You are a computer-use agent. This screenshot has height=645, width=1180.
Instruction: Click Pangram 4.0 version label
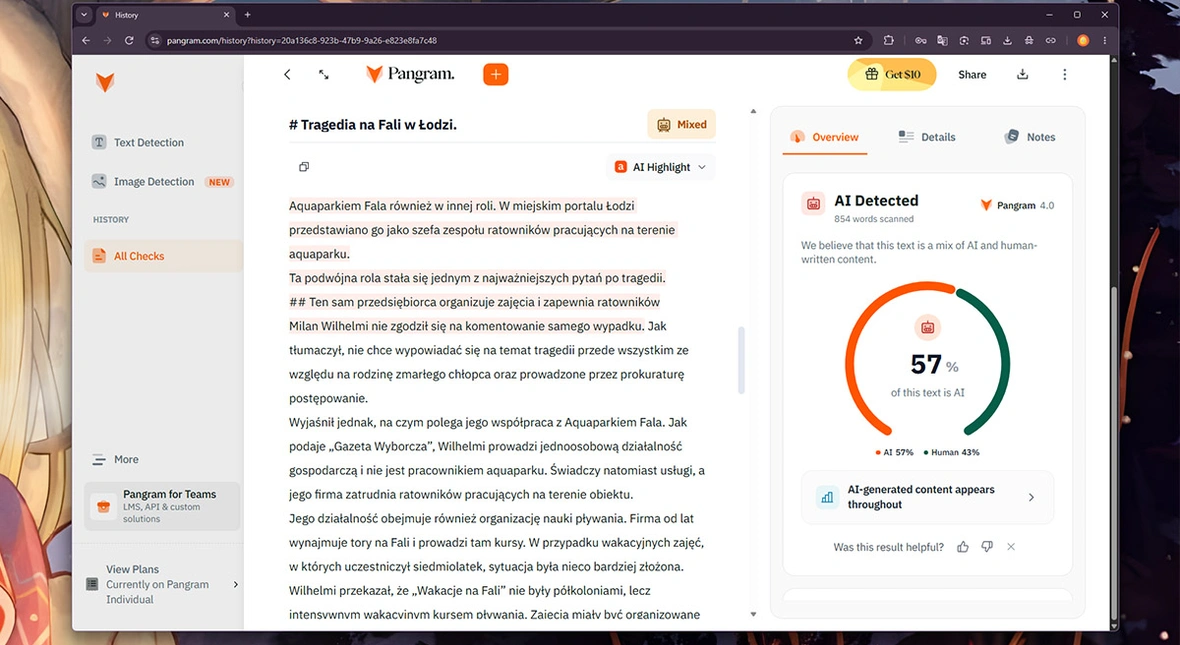[x=1017, y=205]
